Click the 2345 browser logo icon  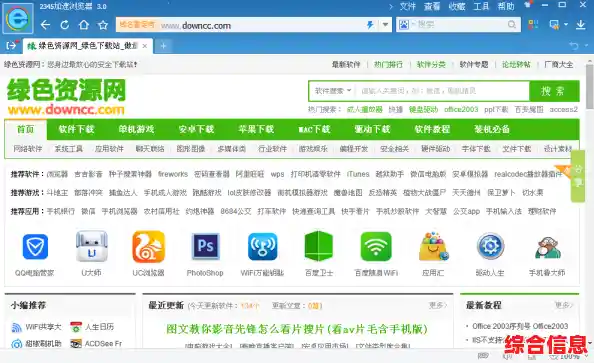click(18, 18)
